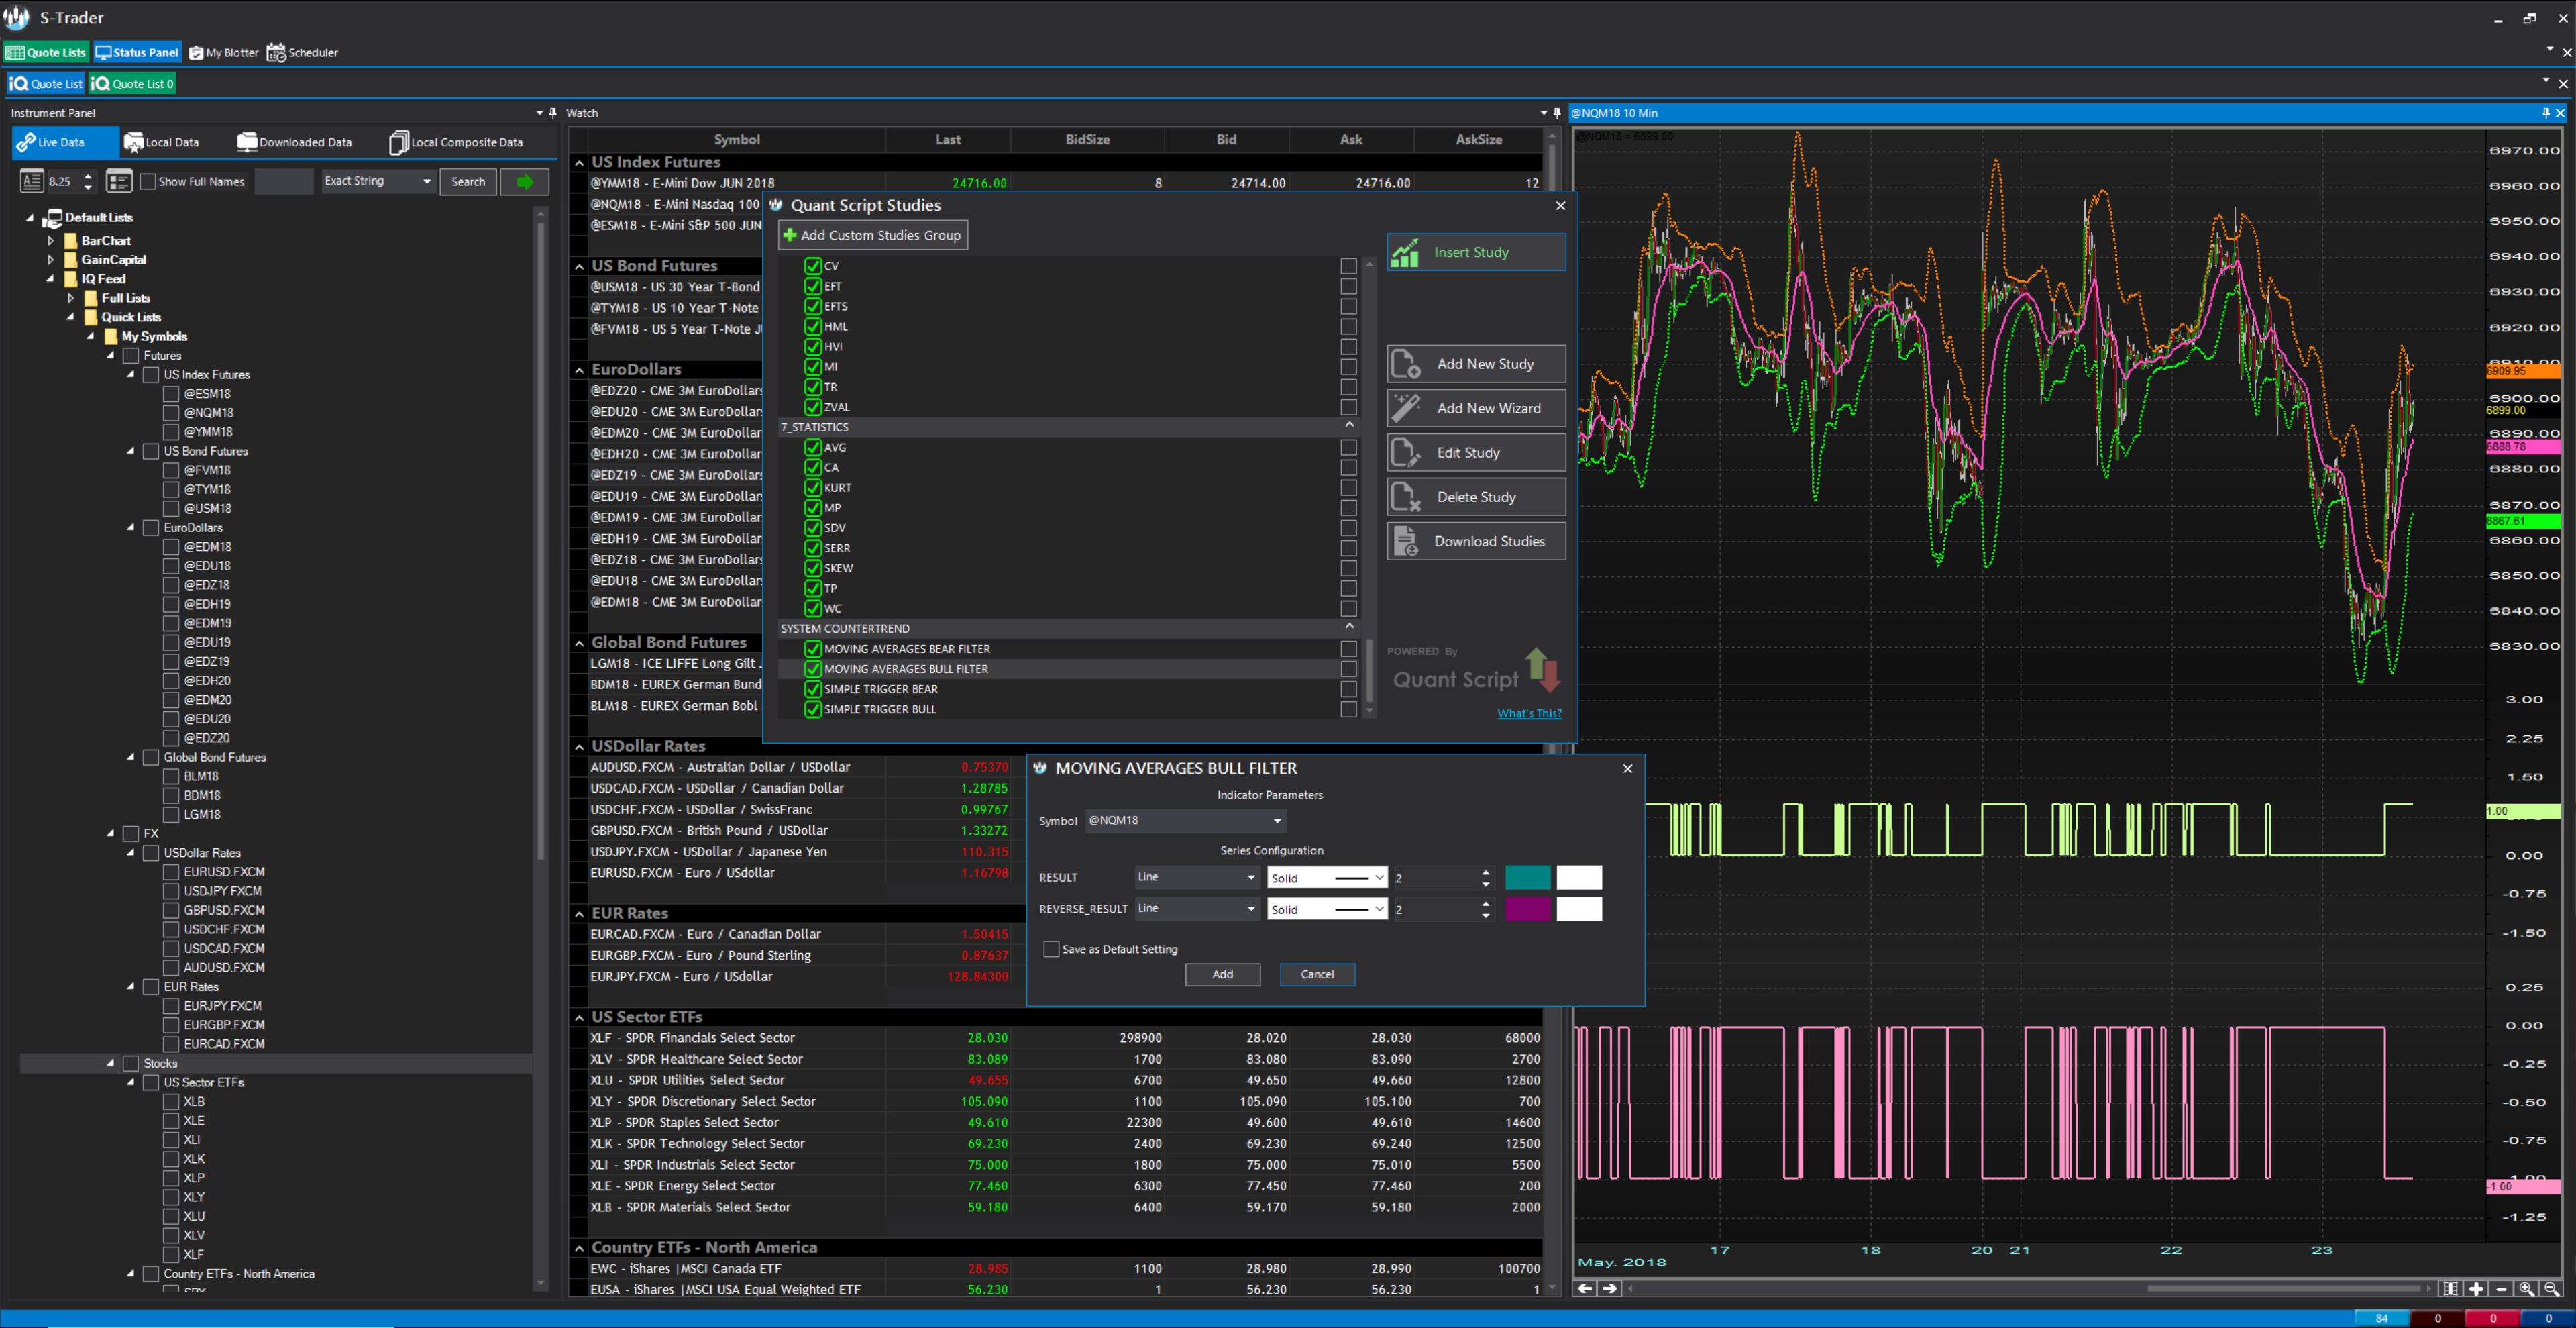The image size is (2576, 1328).
Task: Expand the BarChart tree node
Action: pos(51,241)
